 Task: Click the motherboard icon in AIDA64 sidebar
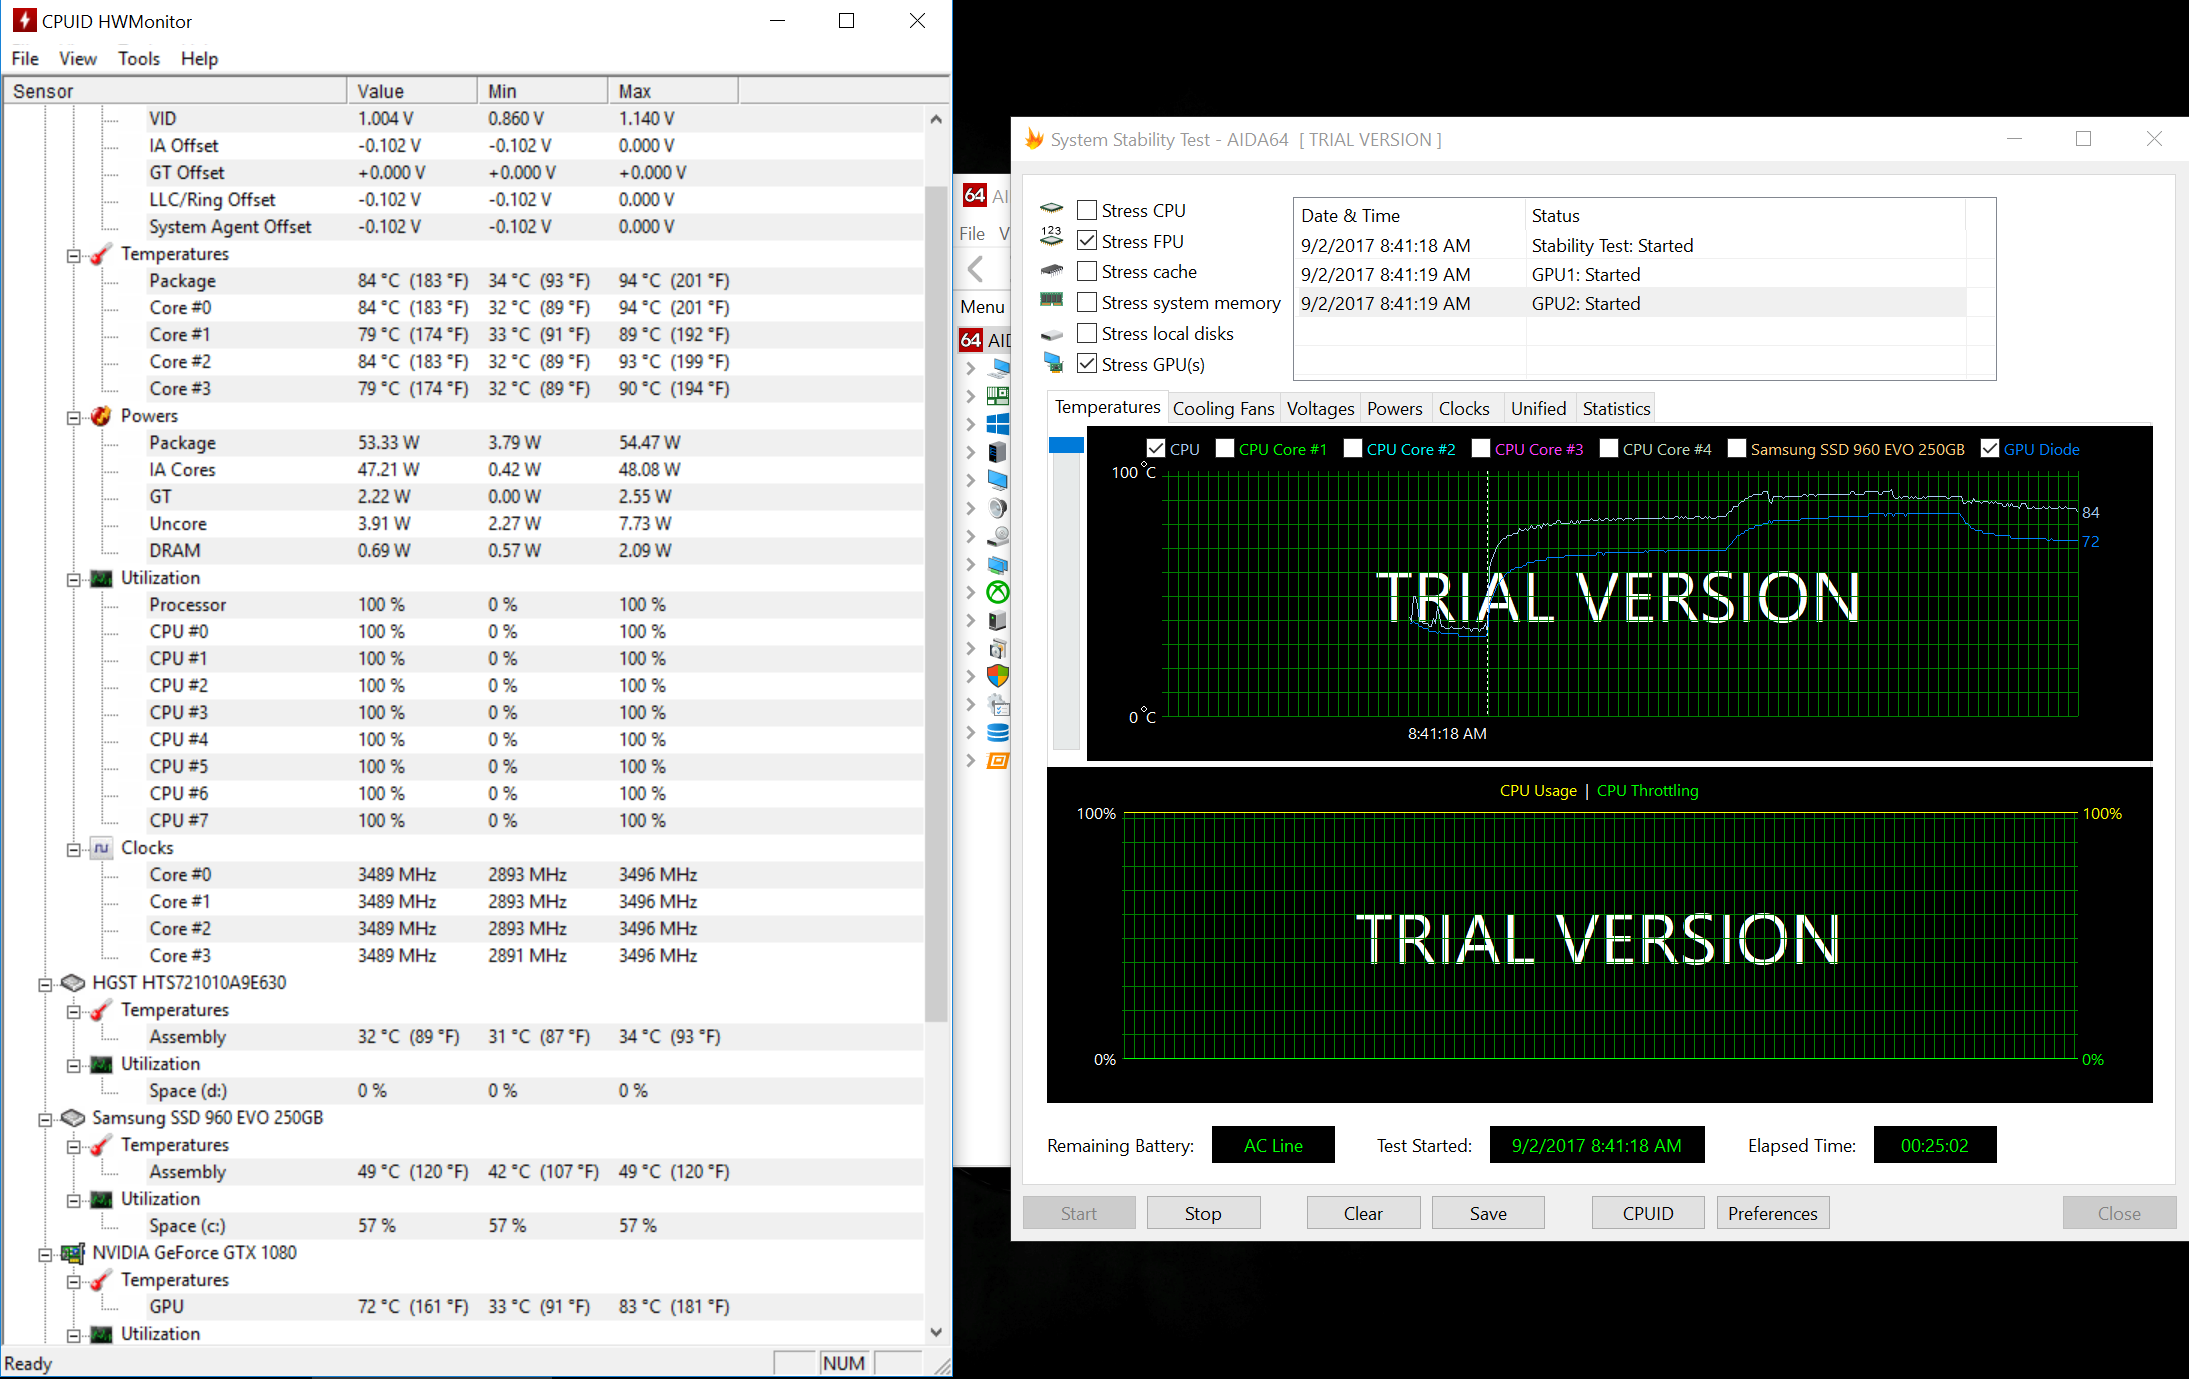(x=998, y=396)
